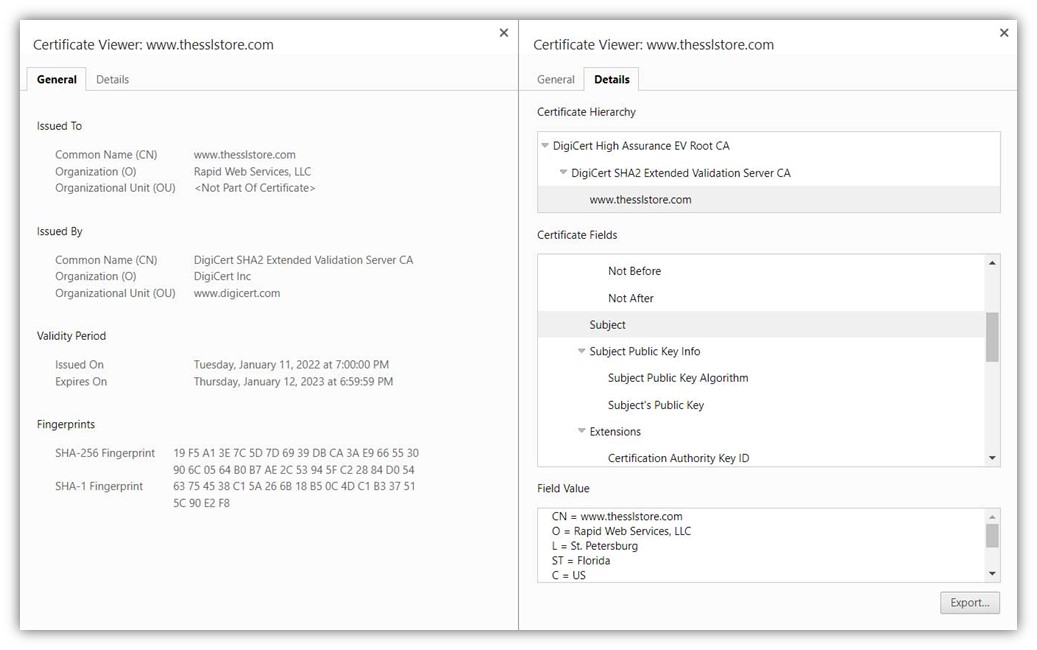Click Issued To organization Rapid Web Services, LLC
The height and width of the screenshot is (650, 1037).
click(x=252, y=171)
